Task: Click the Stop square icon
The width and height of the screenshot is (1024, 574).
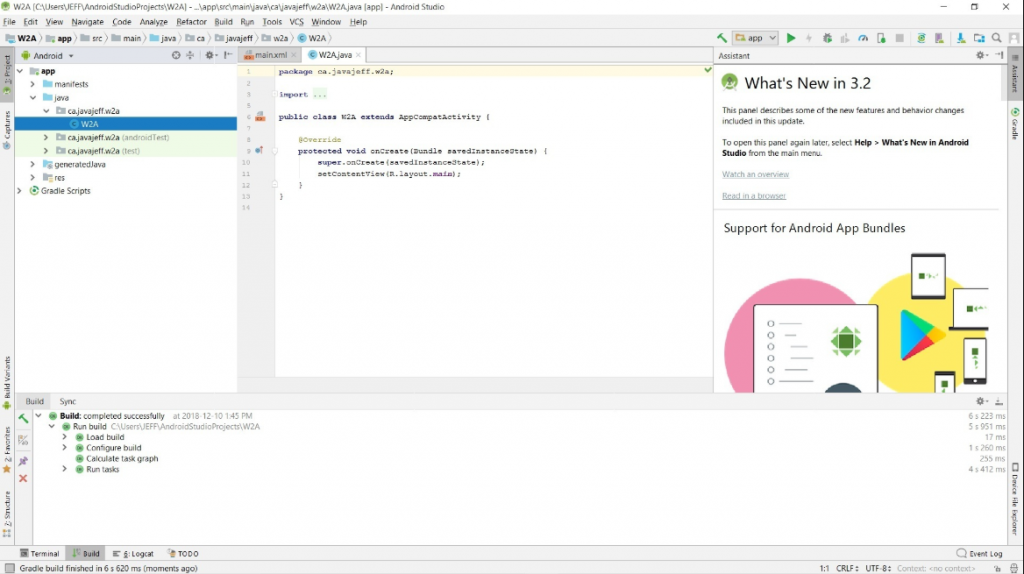Action: point(900,38)
